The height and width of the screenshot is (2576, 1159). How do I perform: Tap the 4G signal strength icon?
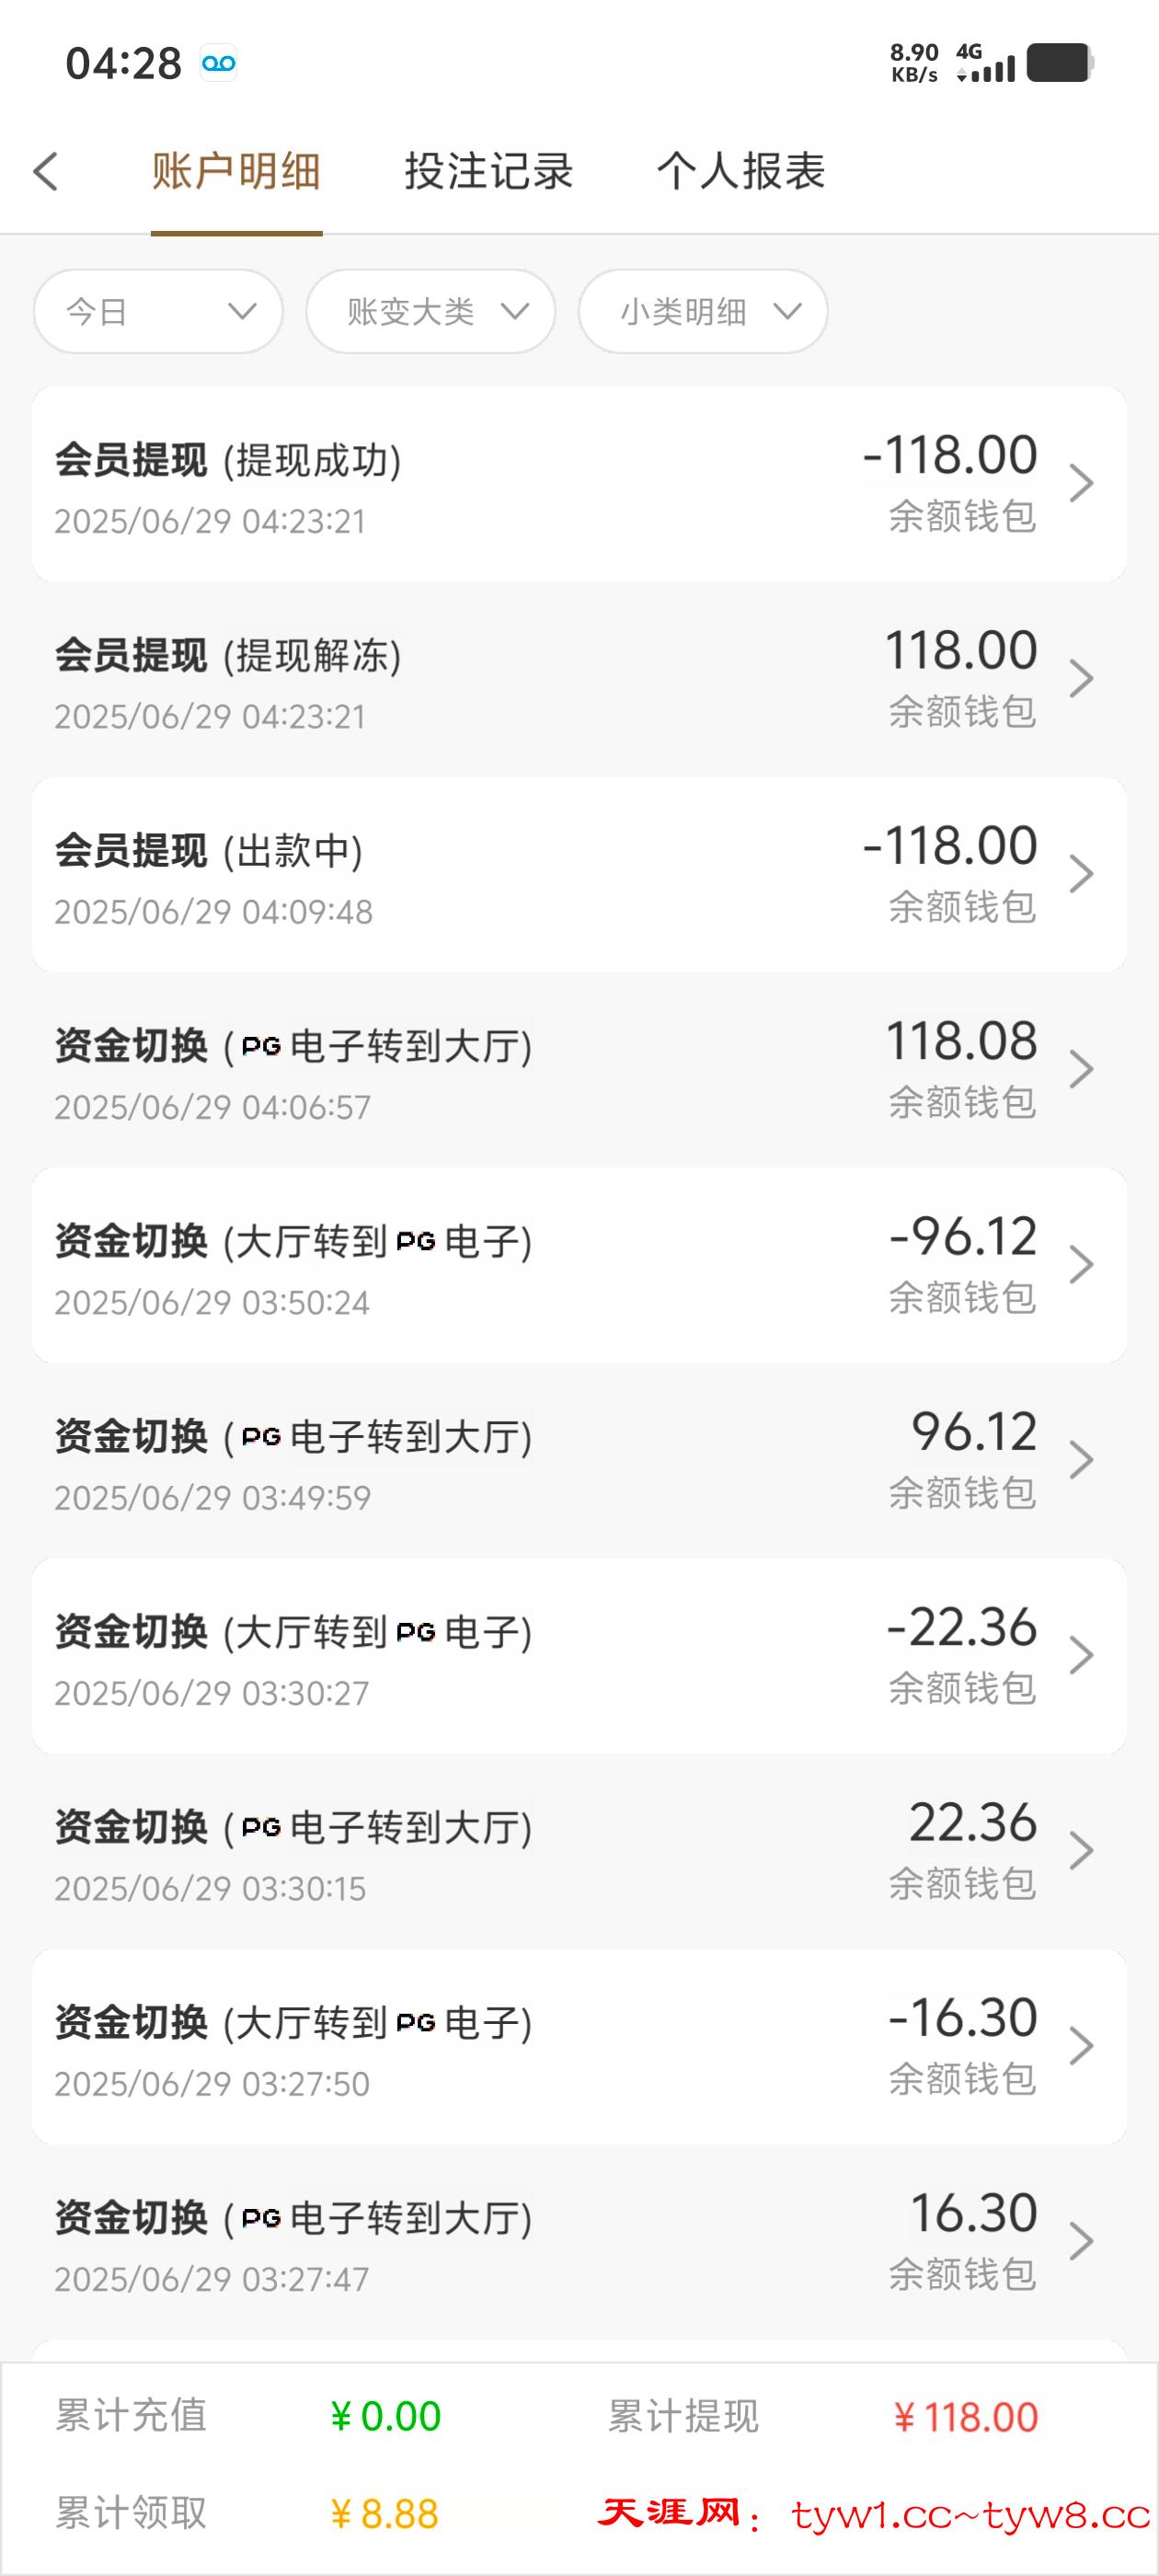[986, 63]
